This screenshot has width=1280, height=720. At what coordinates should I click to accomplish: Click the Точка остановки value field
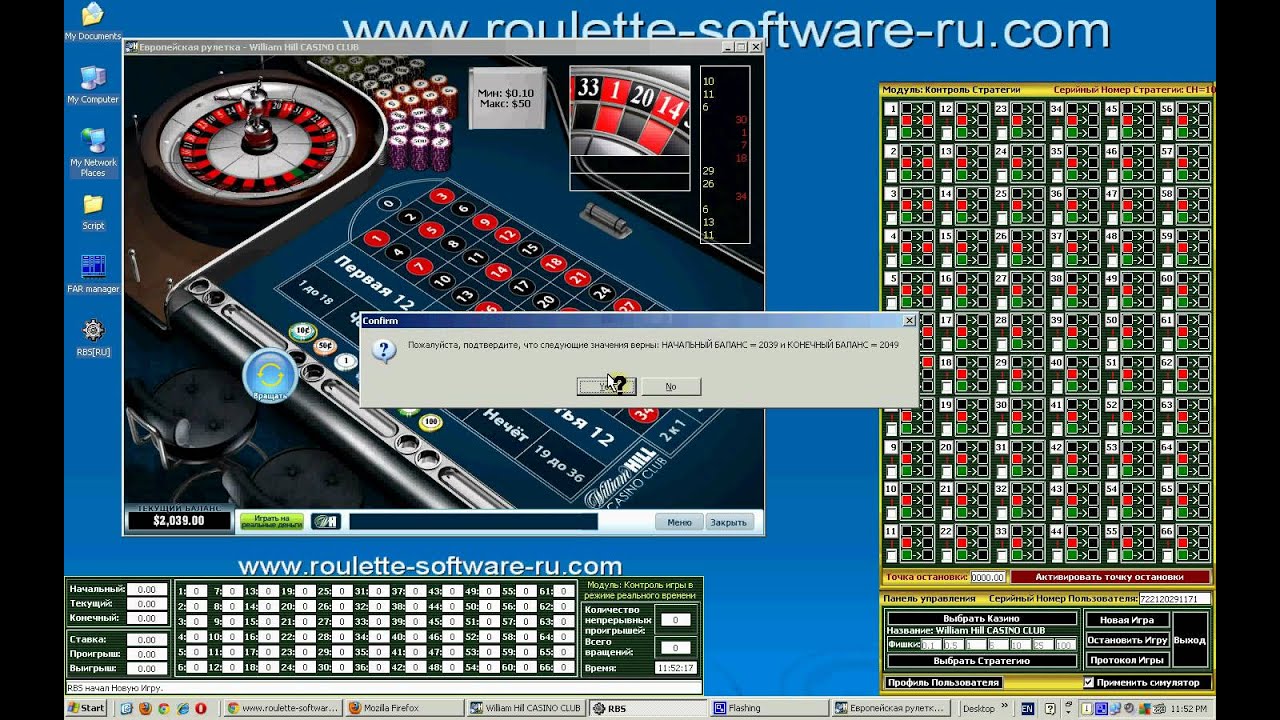pos(987,577)
